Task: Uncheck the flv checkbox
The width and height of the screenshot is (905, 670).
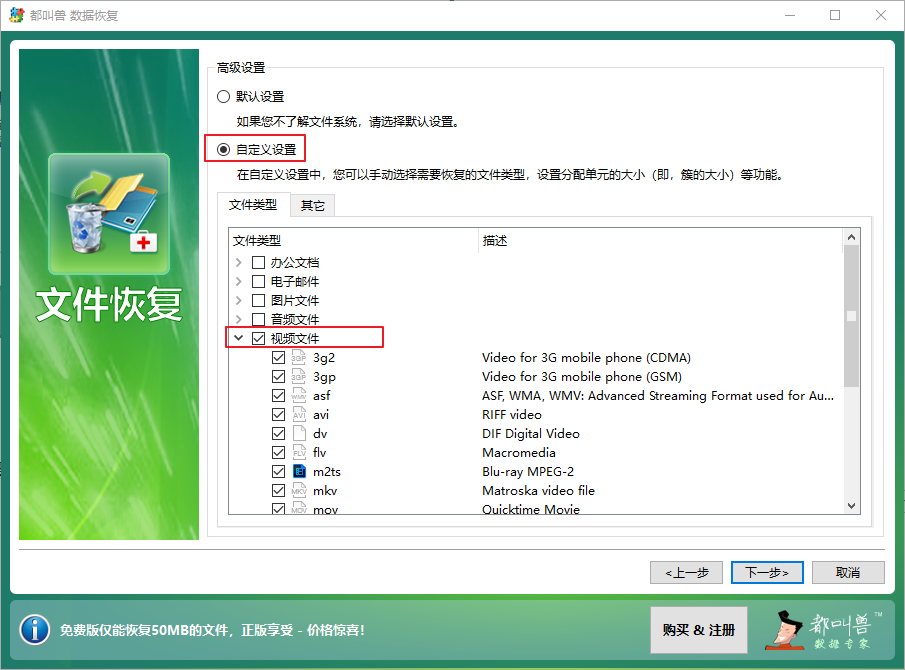Action: (x=278, y=452)
